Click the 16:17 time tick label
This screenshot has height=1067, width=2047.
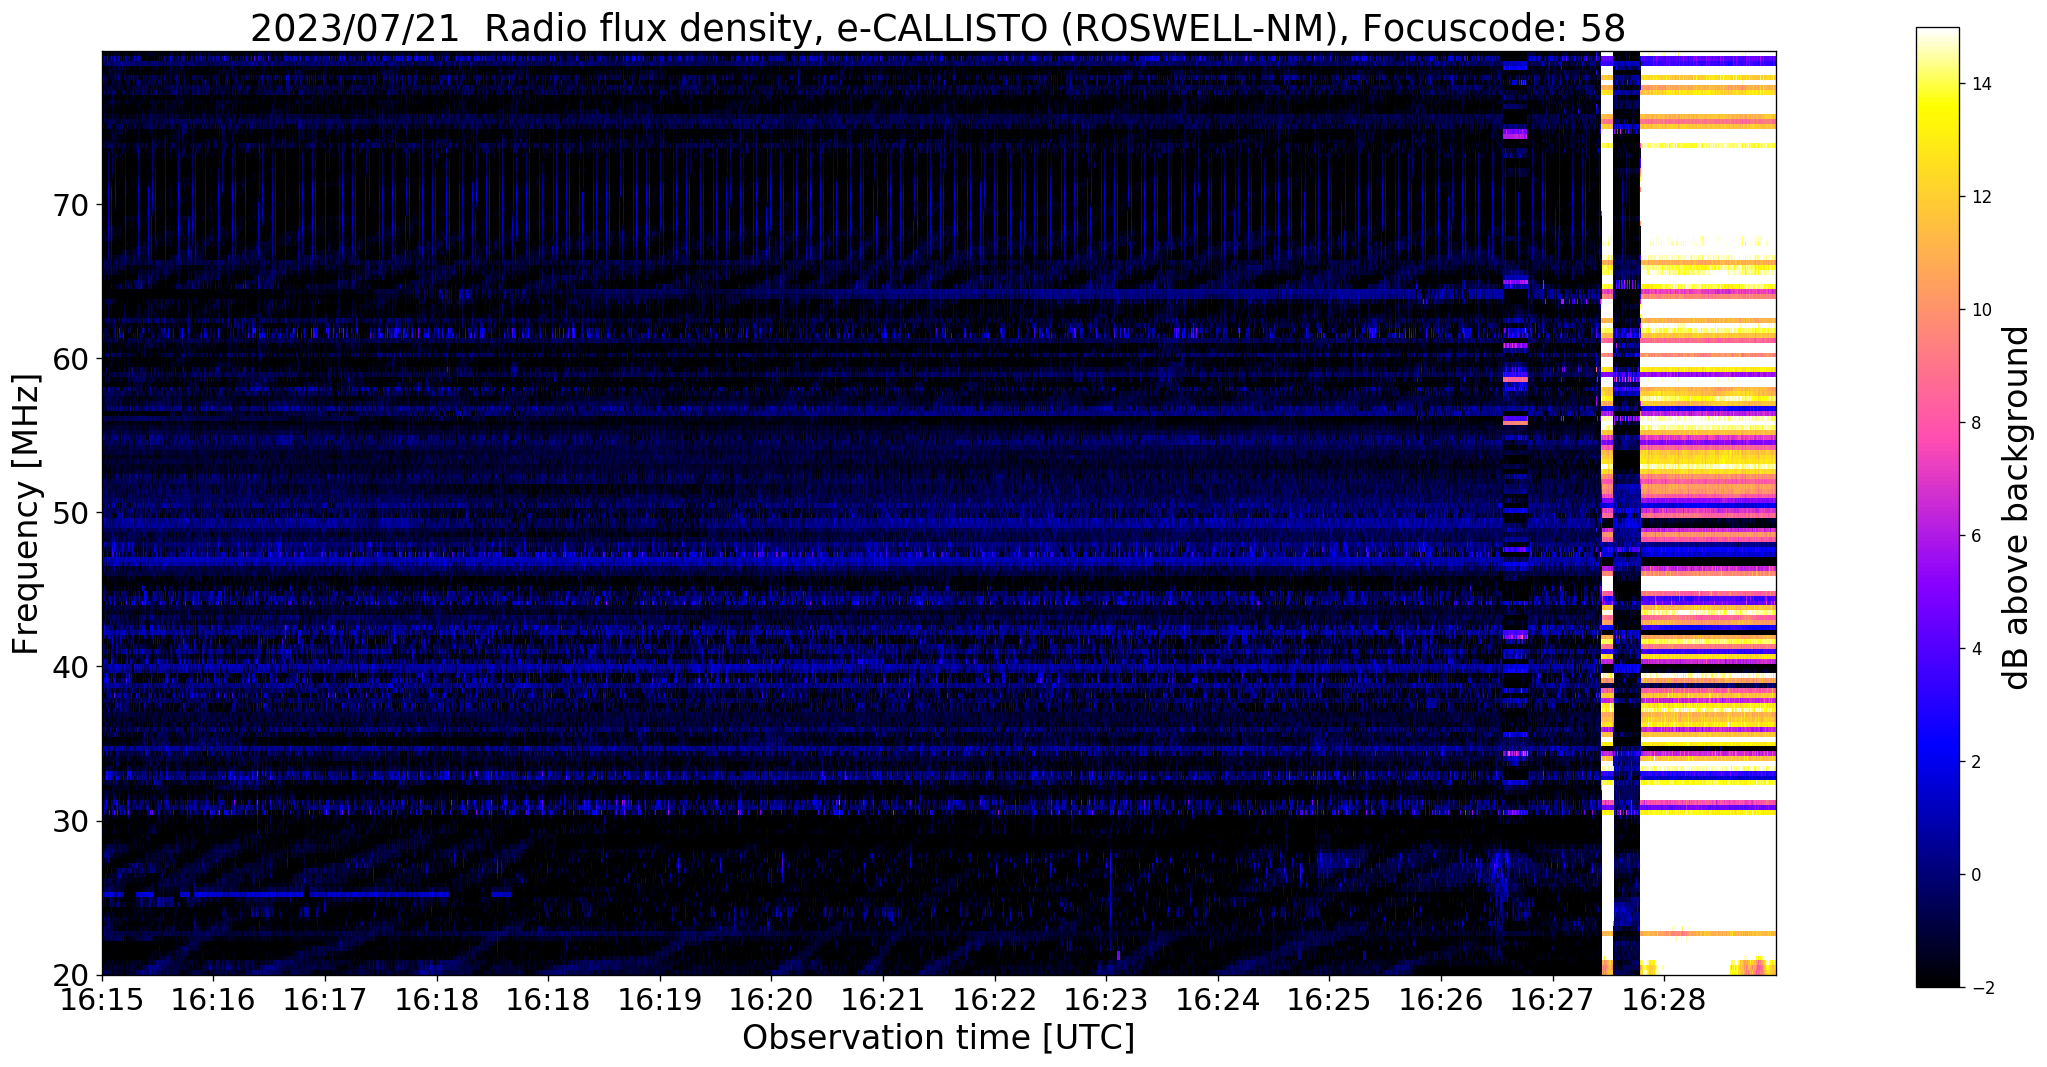[325, 1000]
